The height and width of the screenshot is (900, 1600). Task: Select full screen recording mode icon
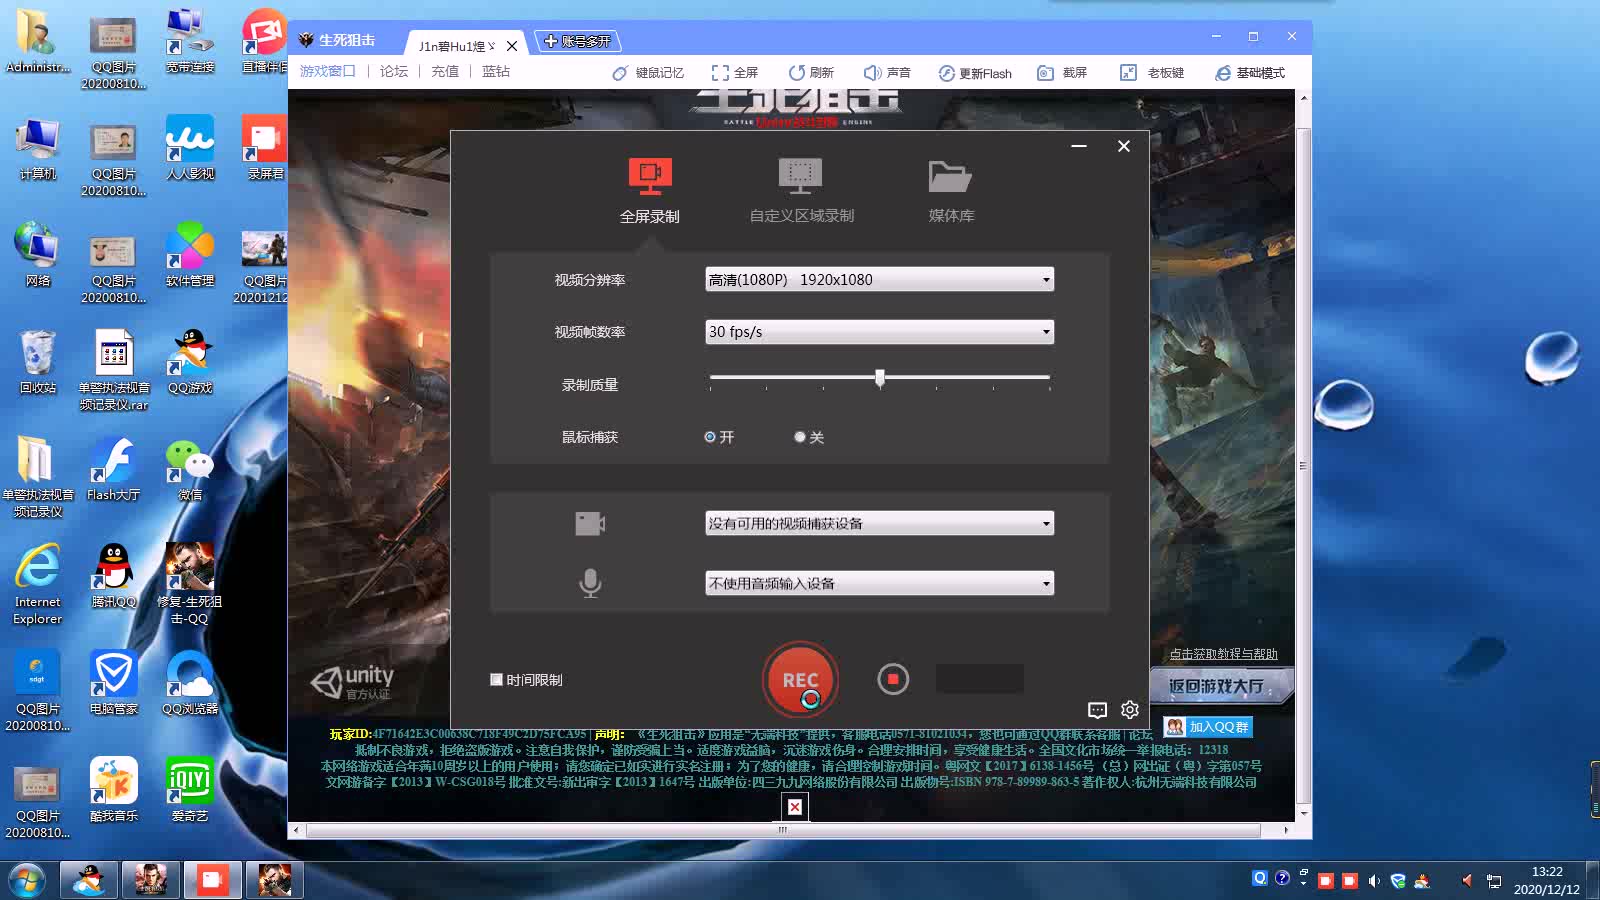650,176
